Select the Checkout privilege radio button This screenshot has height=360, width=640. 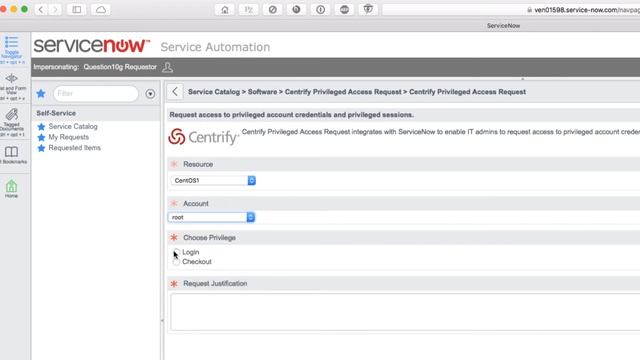point(176,262)
